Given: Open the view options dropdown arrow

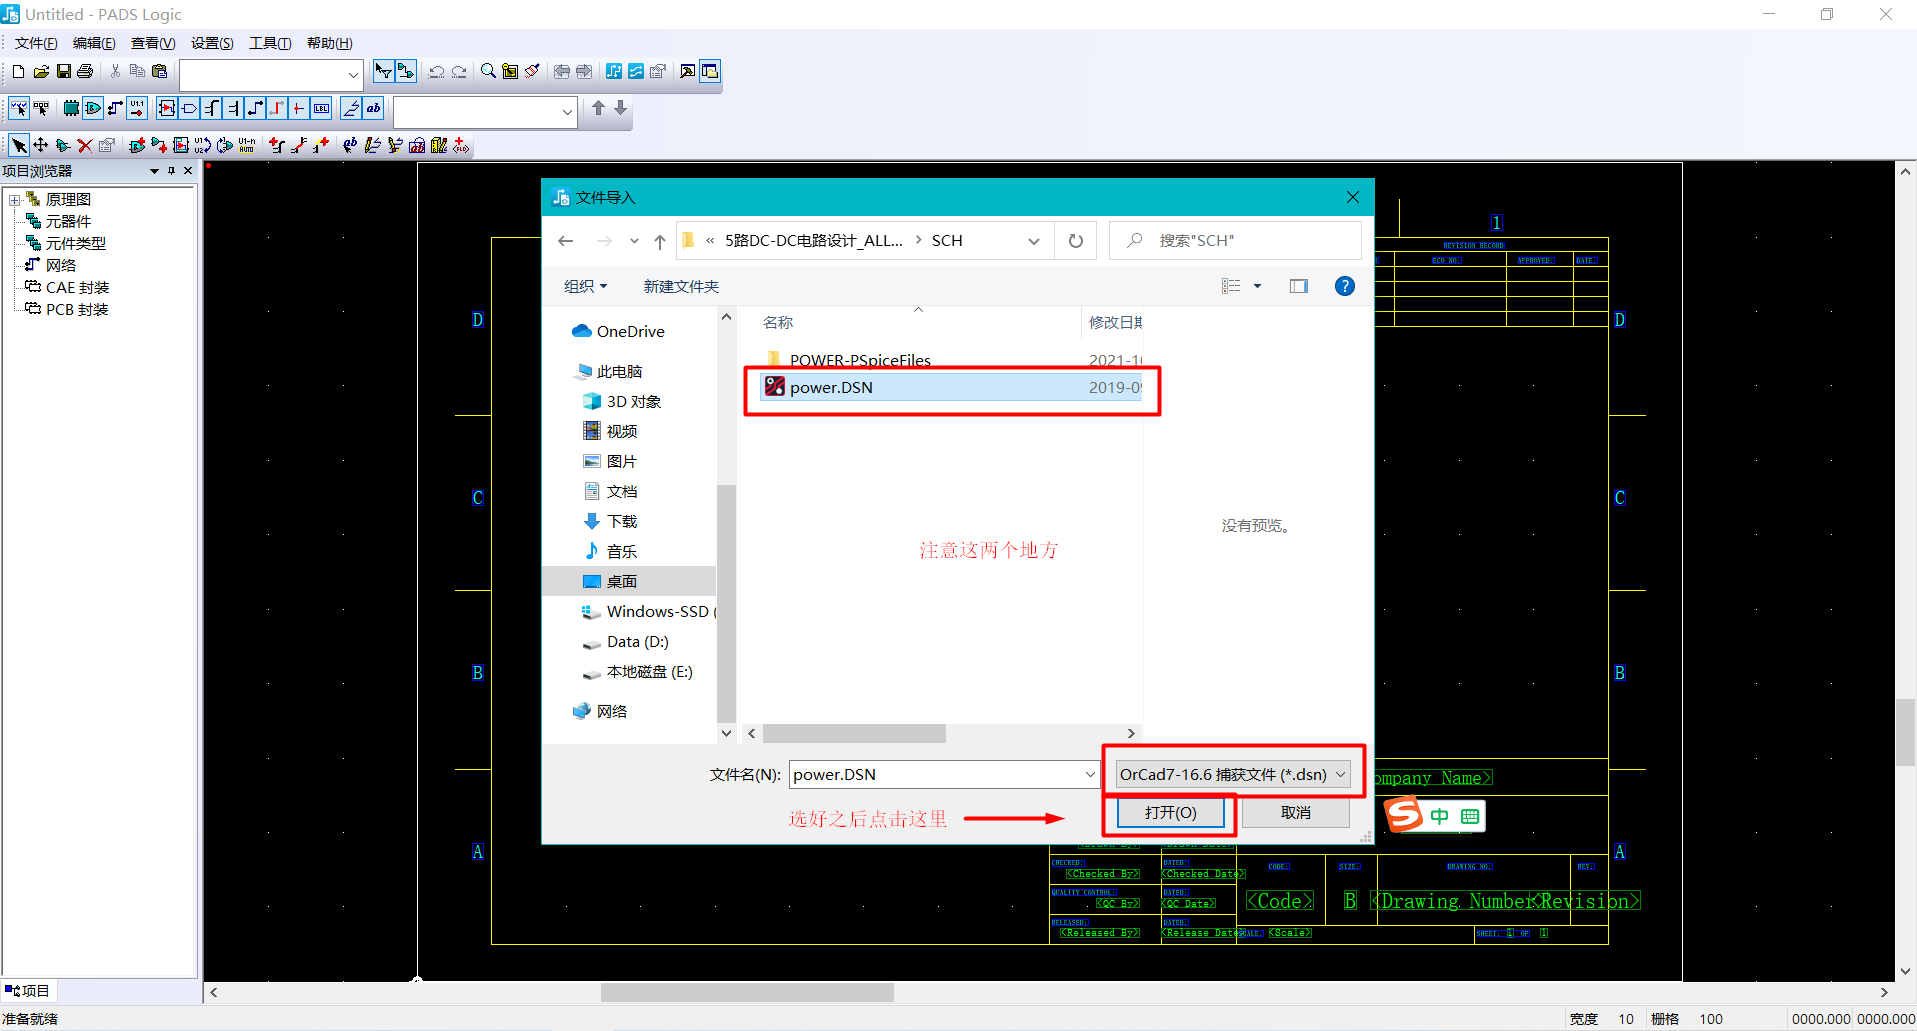Looking at the screenshot, I should click(x=1258, y=287).
